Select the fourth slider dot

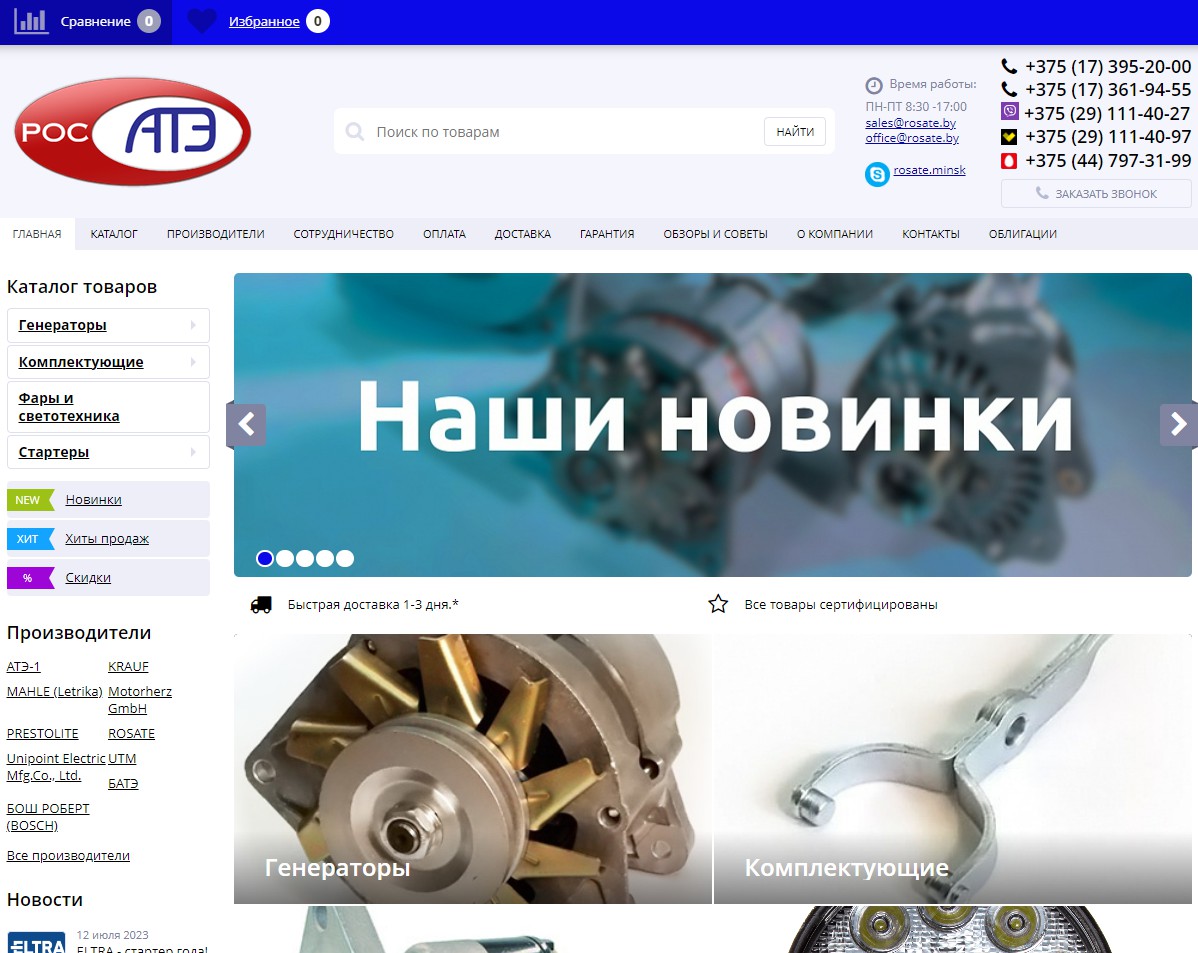click(325, 559)
